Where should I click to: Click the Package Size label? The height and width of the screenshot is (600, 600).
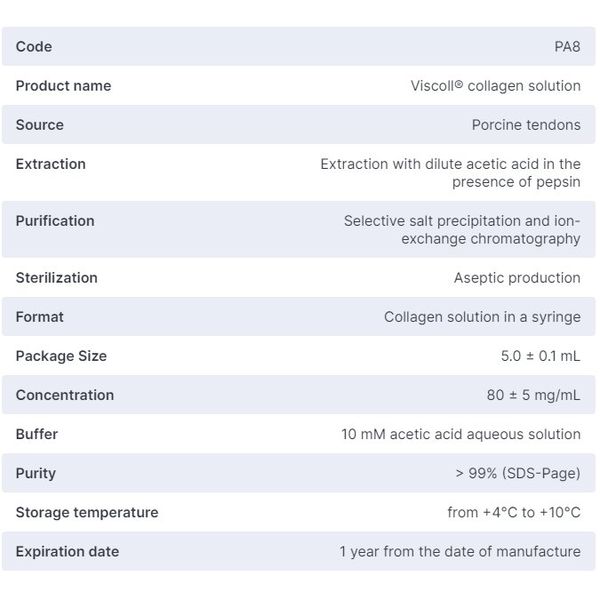coord(61,356)
